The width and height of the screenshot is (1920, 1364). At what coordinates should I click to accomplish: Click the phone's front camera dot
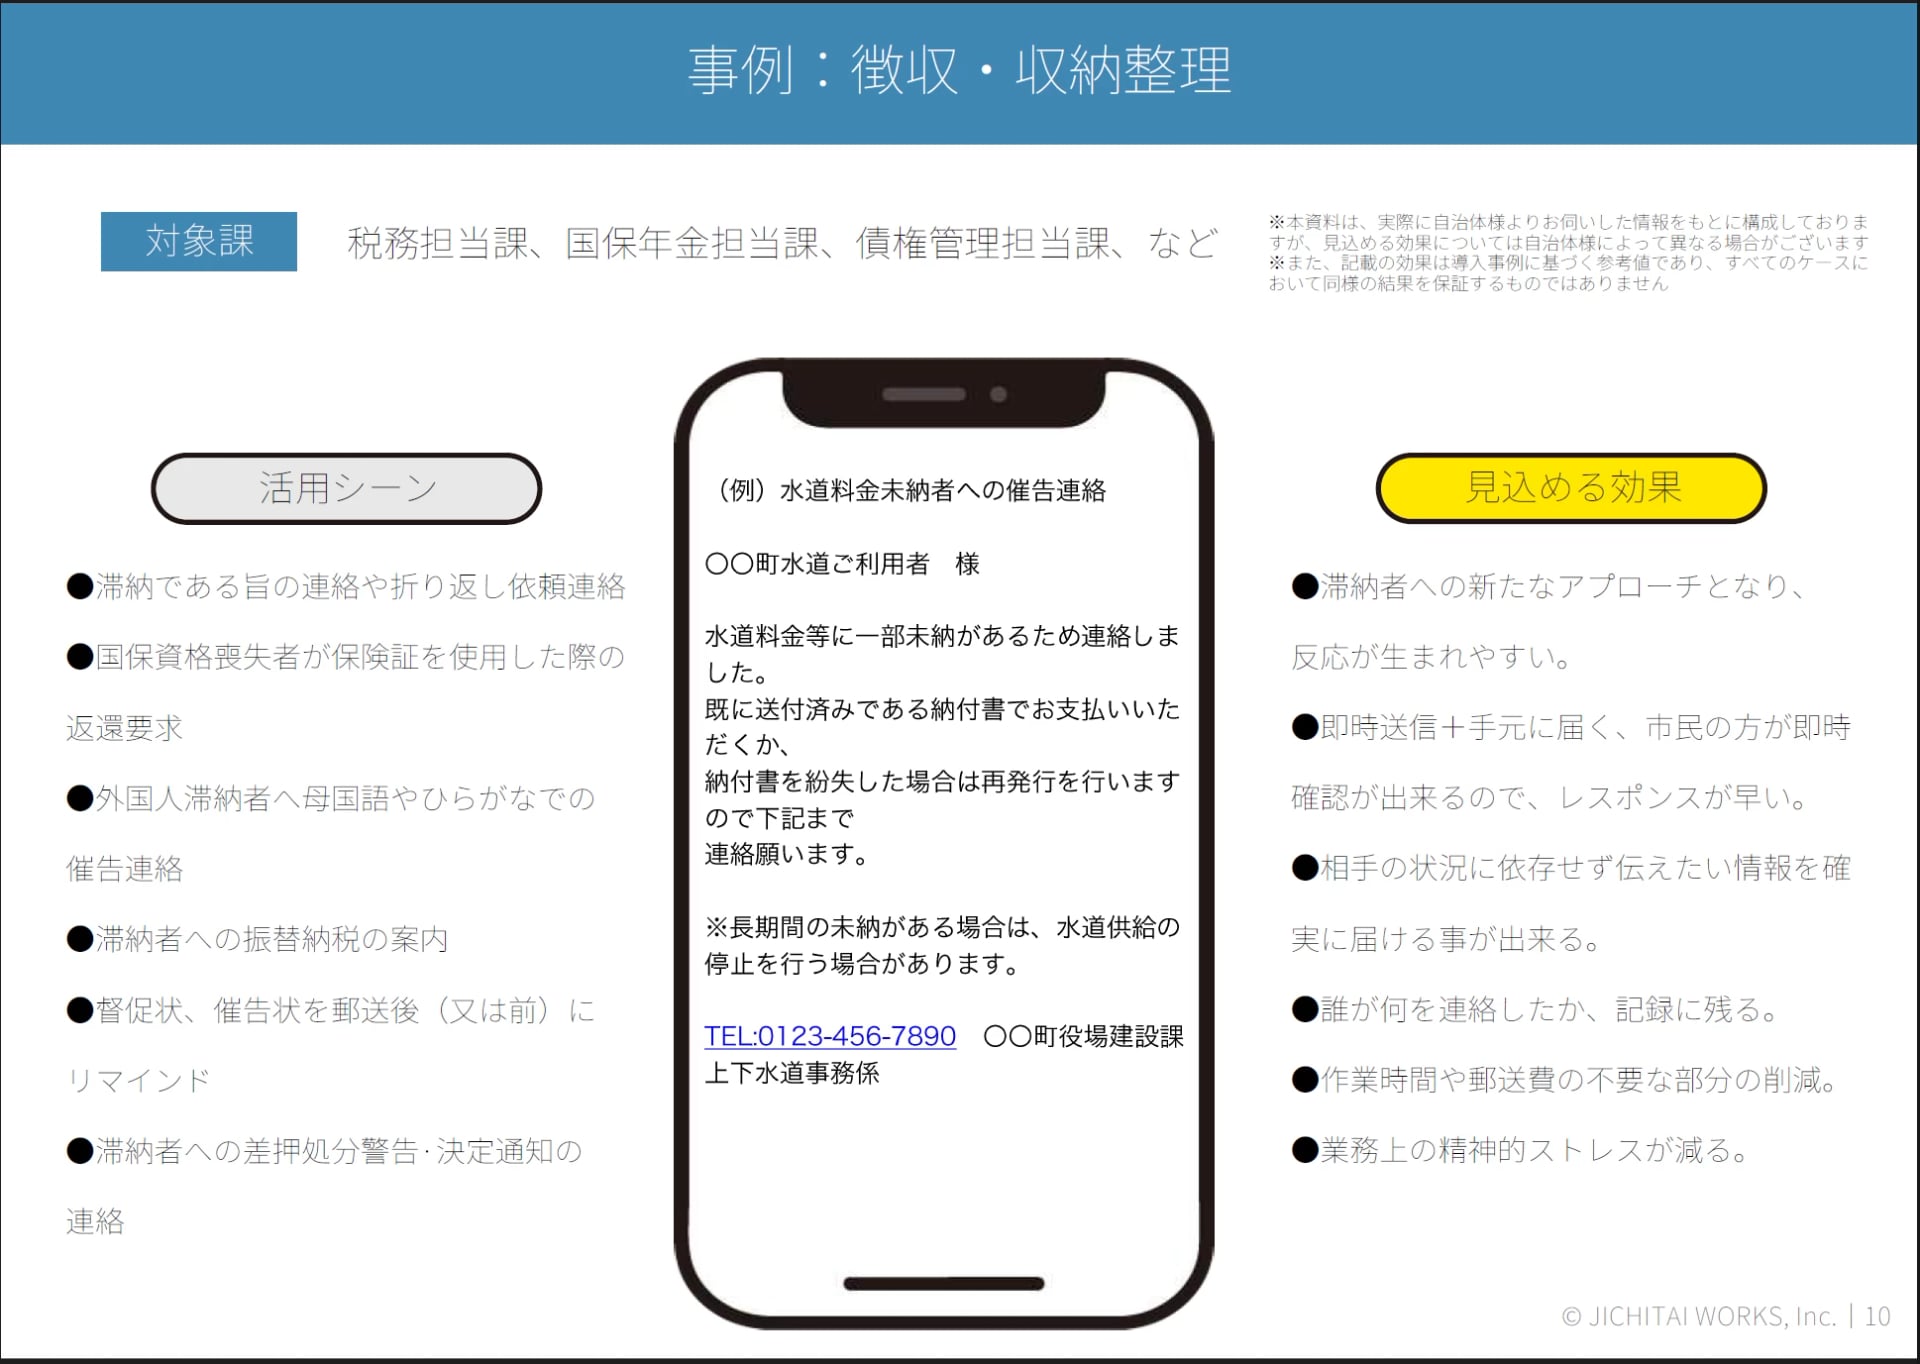998,394
